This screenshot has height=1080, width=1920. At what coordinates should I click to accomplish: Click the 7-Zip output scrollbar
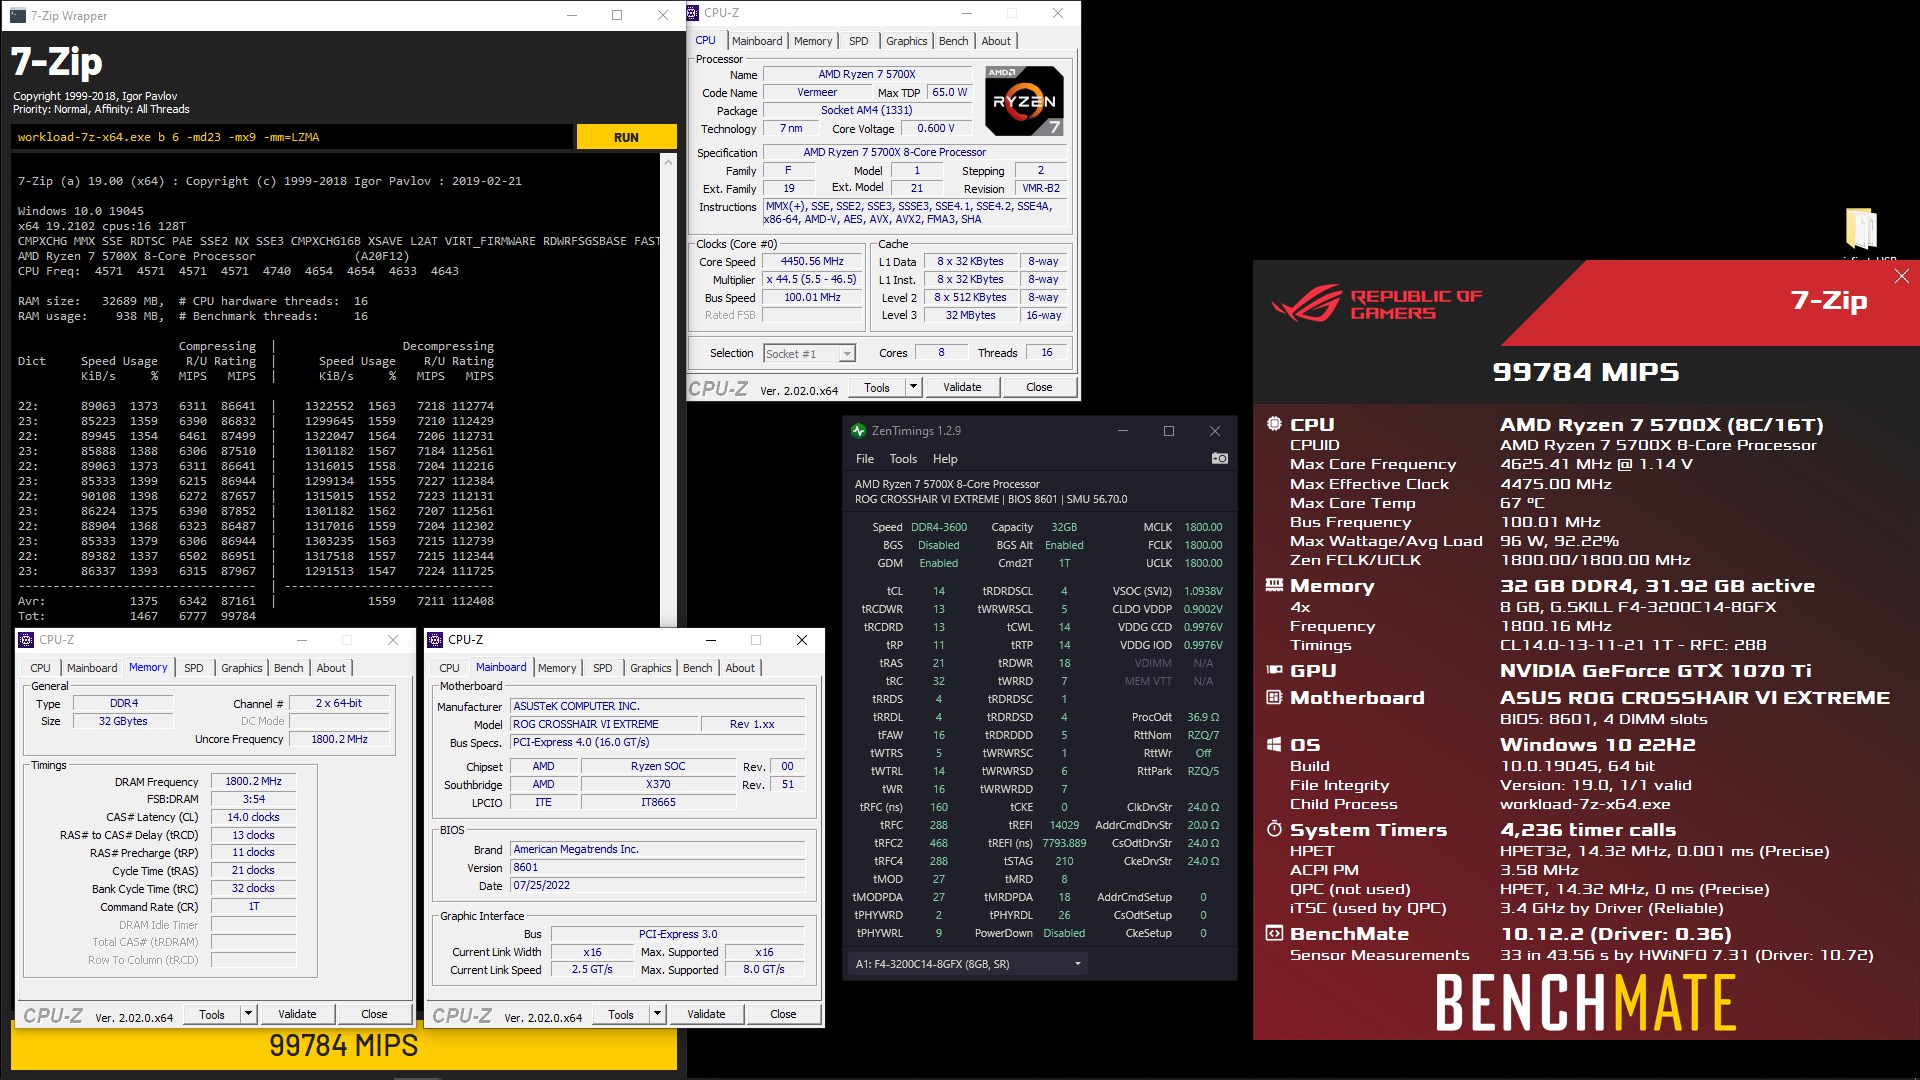[669, 390]
